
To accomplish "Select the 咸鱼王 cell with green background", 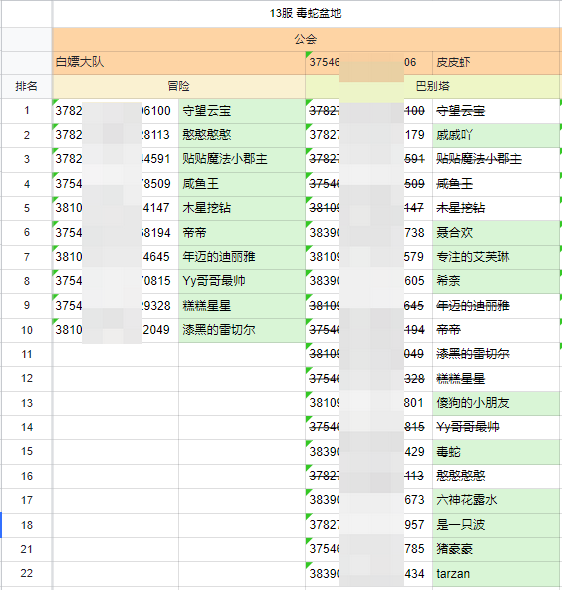I will 242,184.
